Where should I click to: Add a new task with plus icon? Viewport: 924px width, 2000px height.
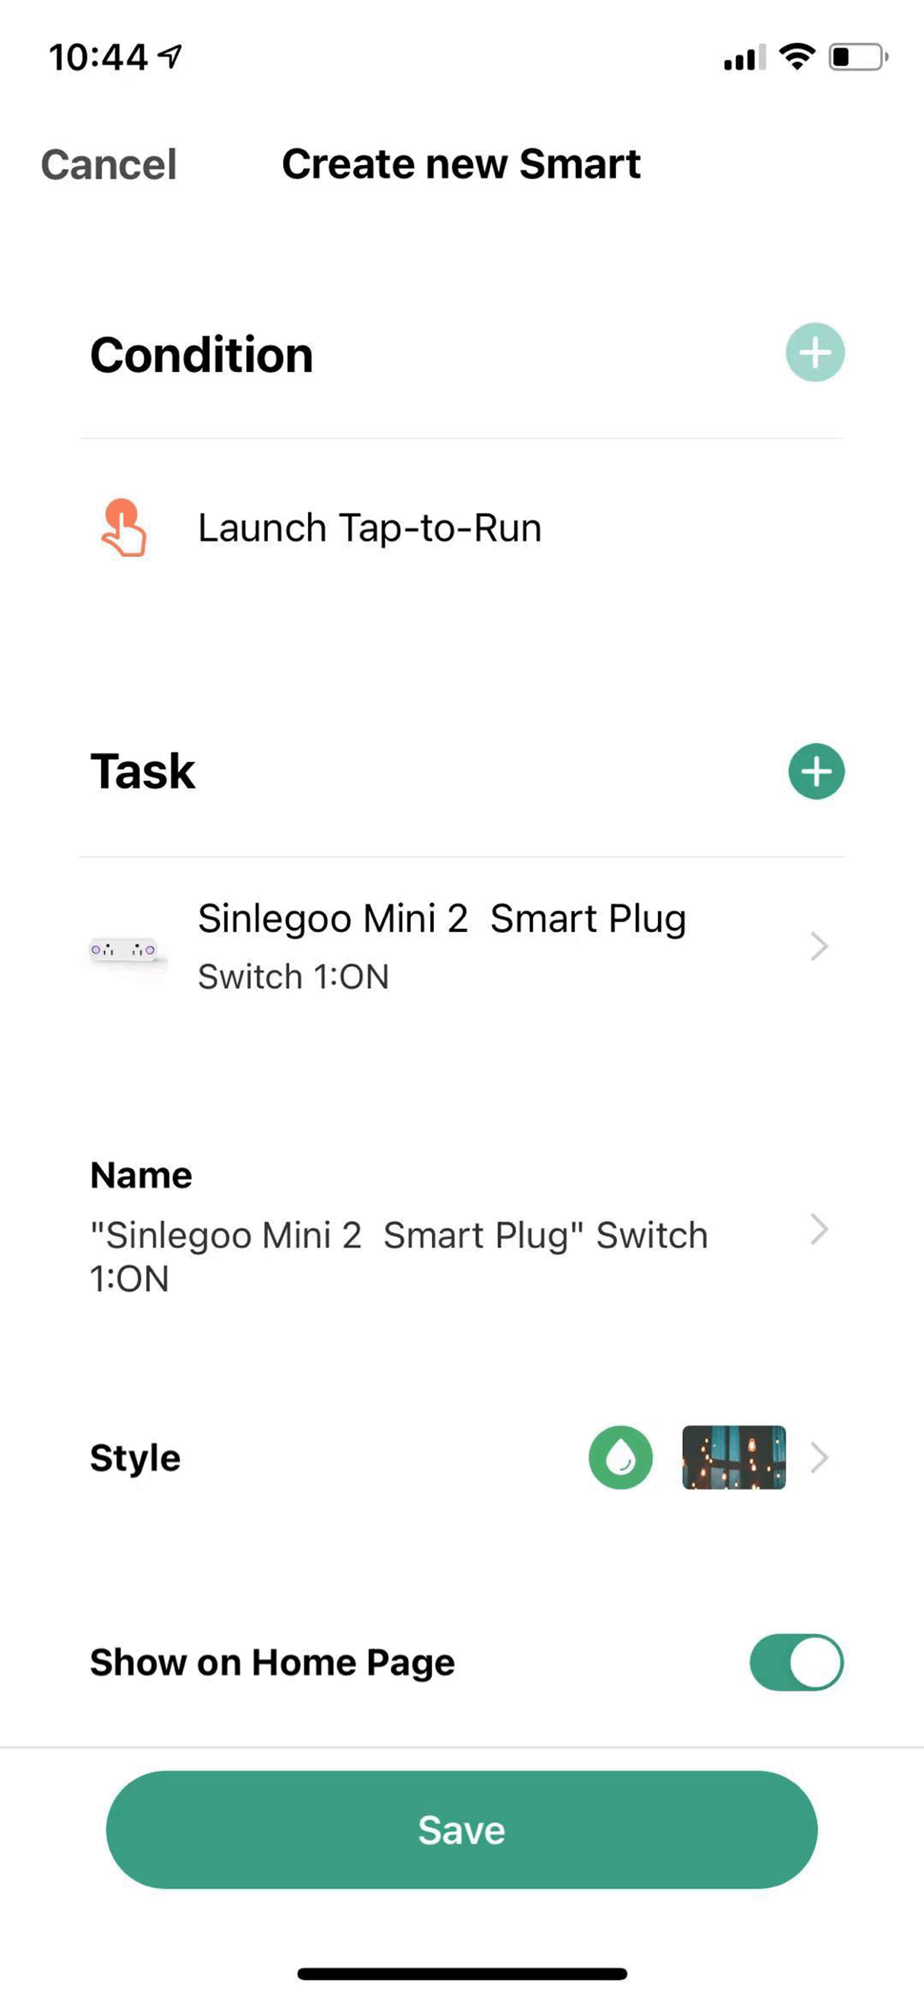pyautogui.click(x=816, y=771)
